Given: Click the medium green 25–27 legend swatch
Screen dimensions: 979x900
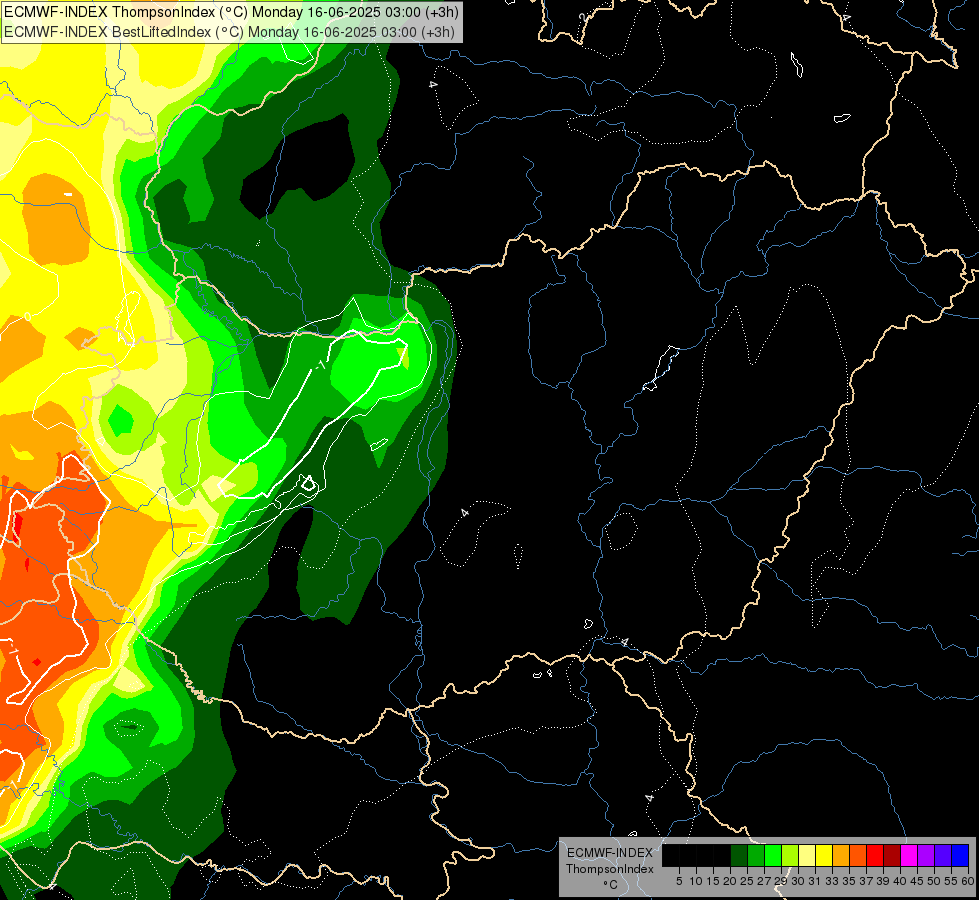Looking at the screenshot, I should click(756, 855).
